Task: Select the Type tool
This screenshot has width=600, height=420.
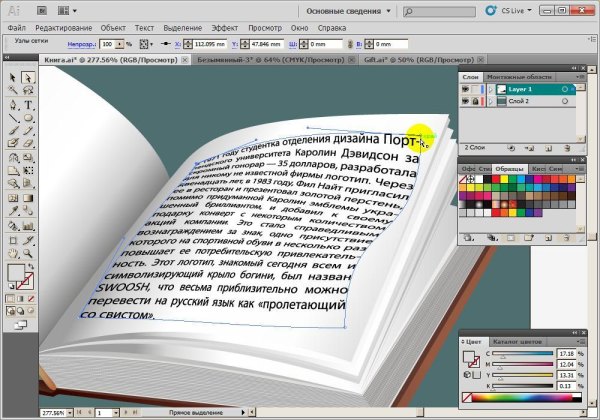Action: 28,104
